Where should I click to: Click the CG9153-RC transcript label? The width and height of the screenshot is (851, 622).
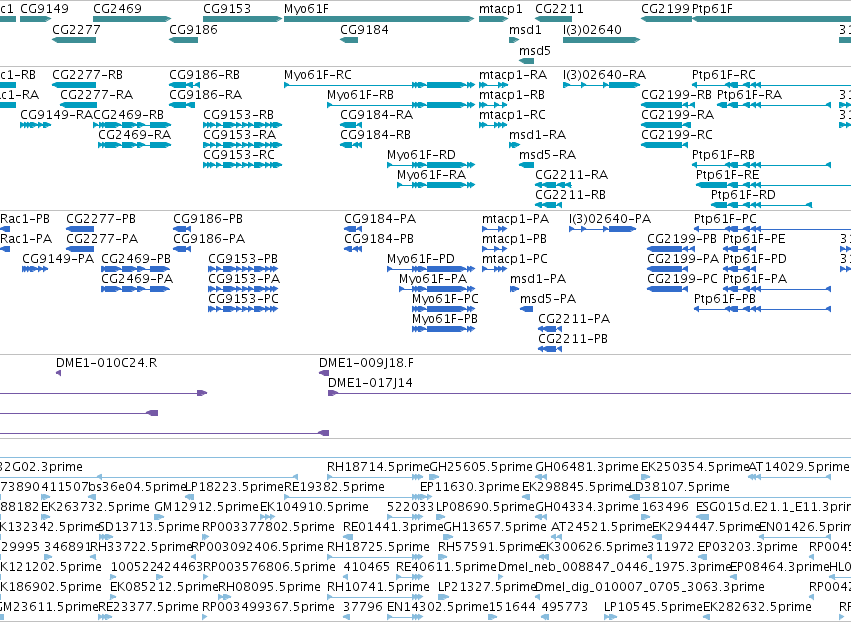point(239,155)
